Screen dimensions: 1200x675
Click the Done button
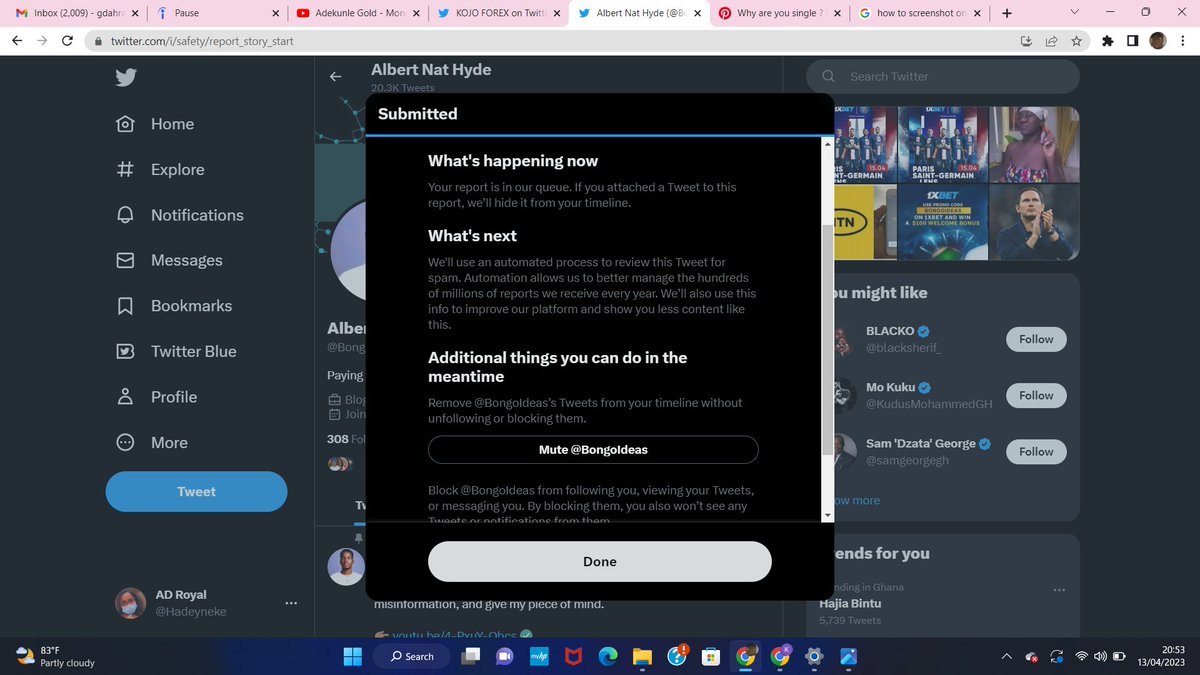tap(600, 561)
